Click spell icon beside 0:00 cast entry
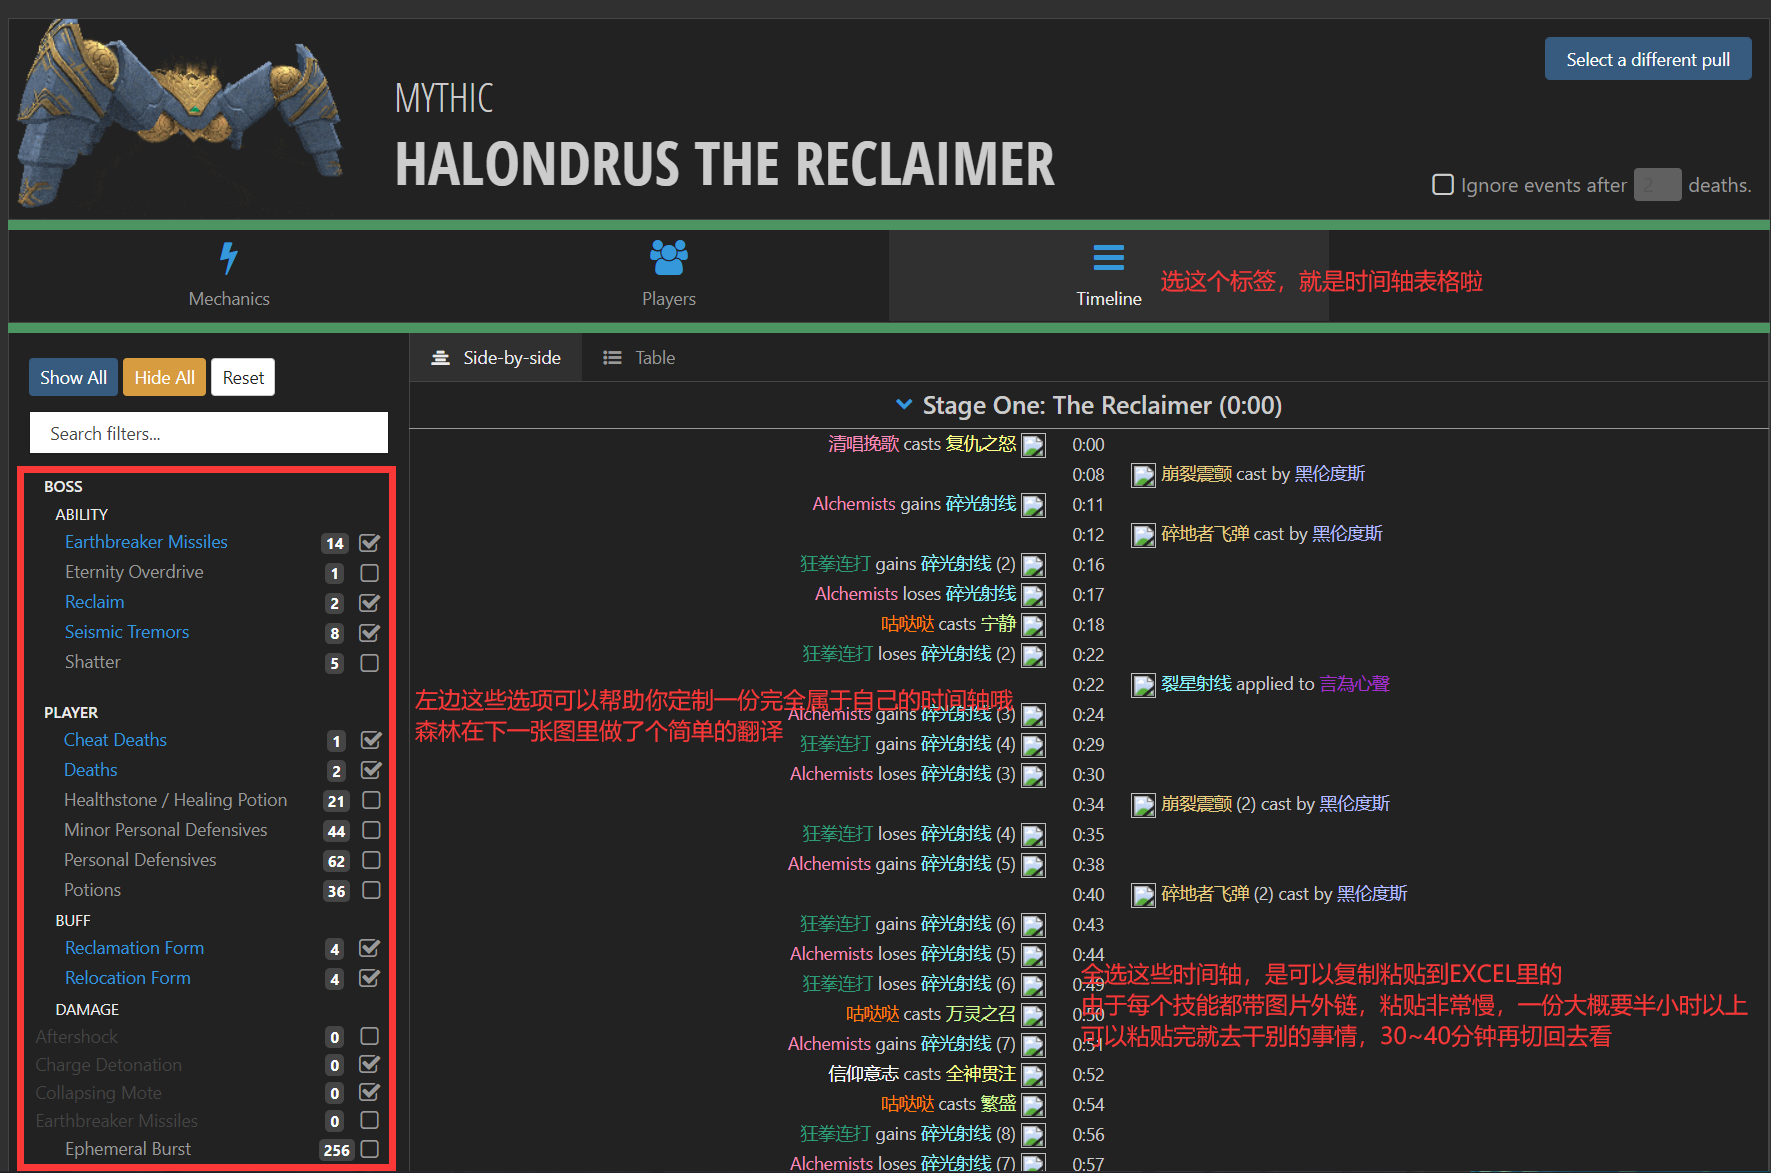The width and height of the screenshot is (1771, 1173). (1033, 445)
